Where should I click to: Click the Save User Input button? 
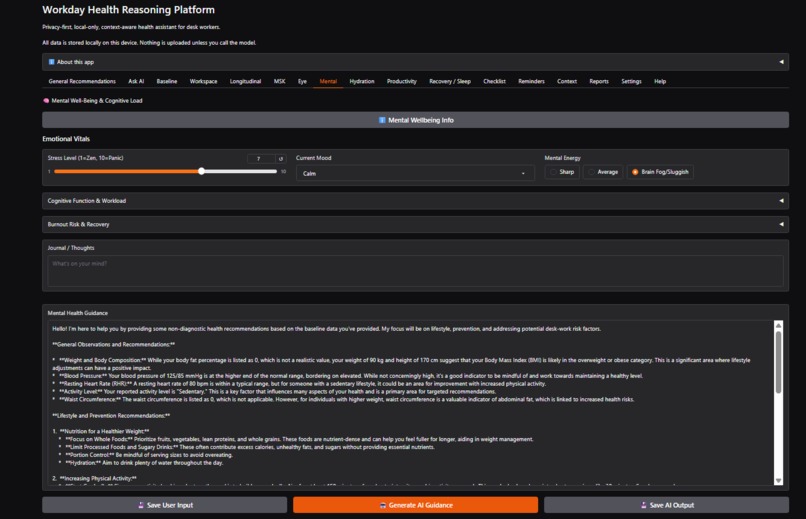[x=164, y=505]
